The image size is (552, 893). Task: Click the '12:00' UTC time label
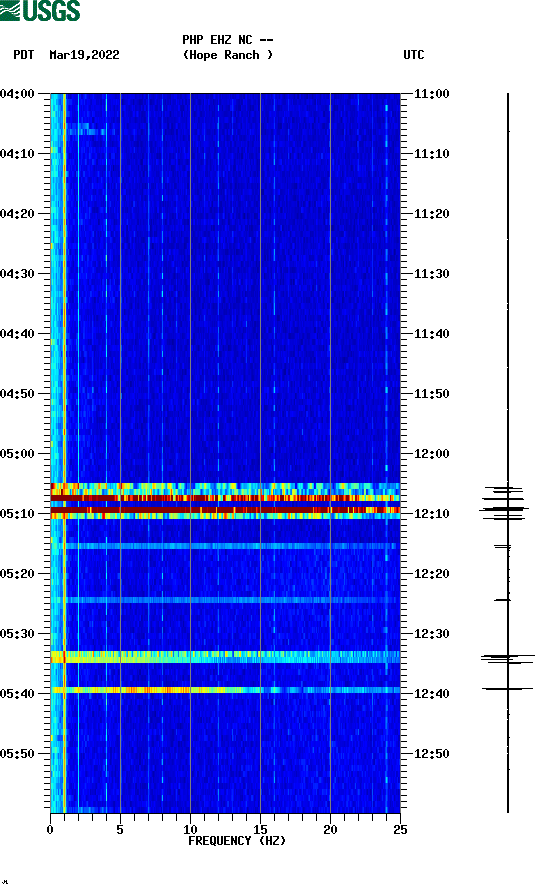pyautogui.click(x=431, y=453)
